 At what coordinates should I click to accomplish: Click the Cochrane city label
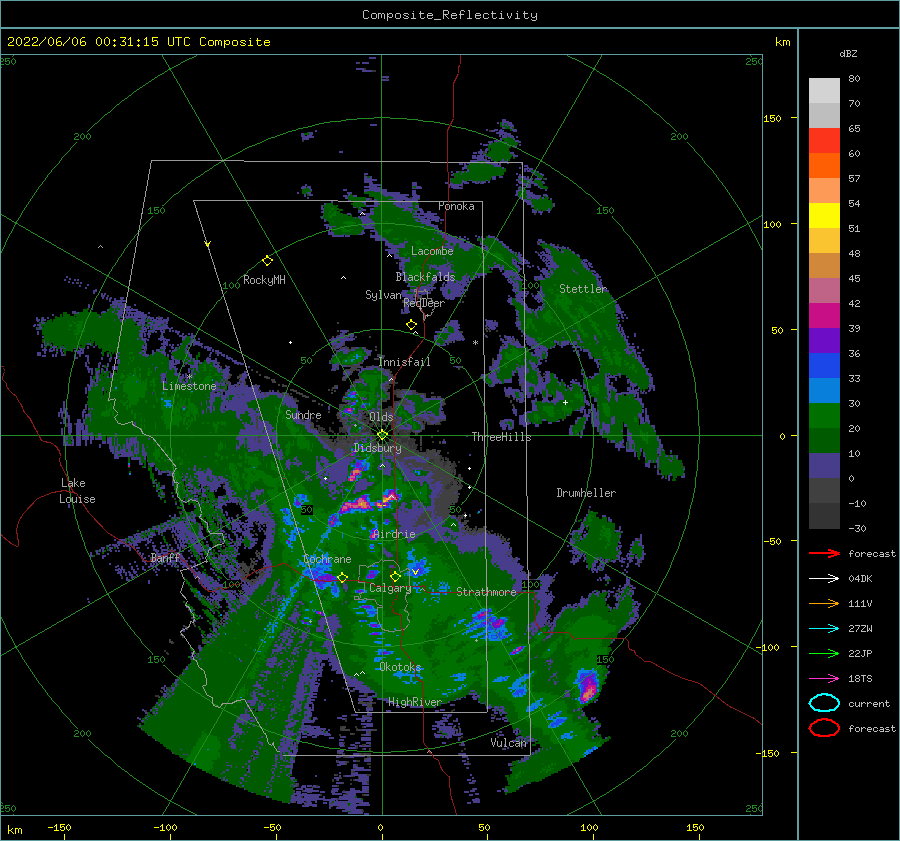coord(327,559)
